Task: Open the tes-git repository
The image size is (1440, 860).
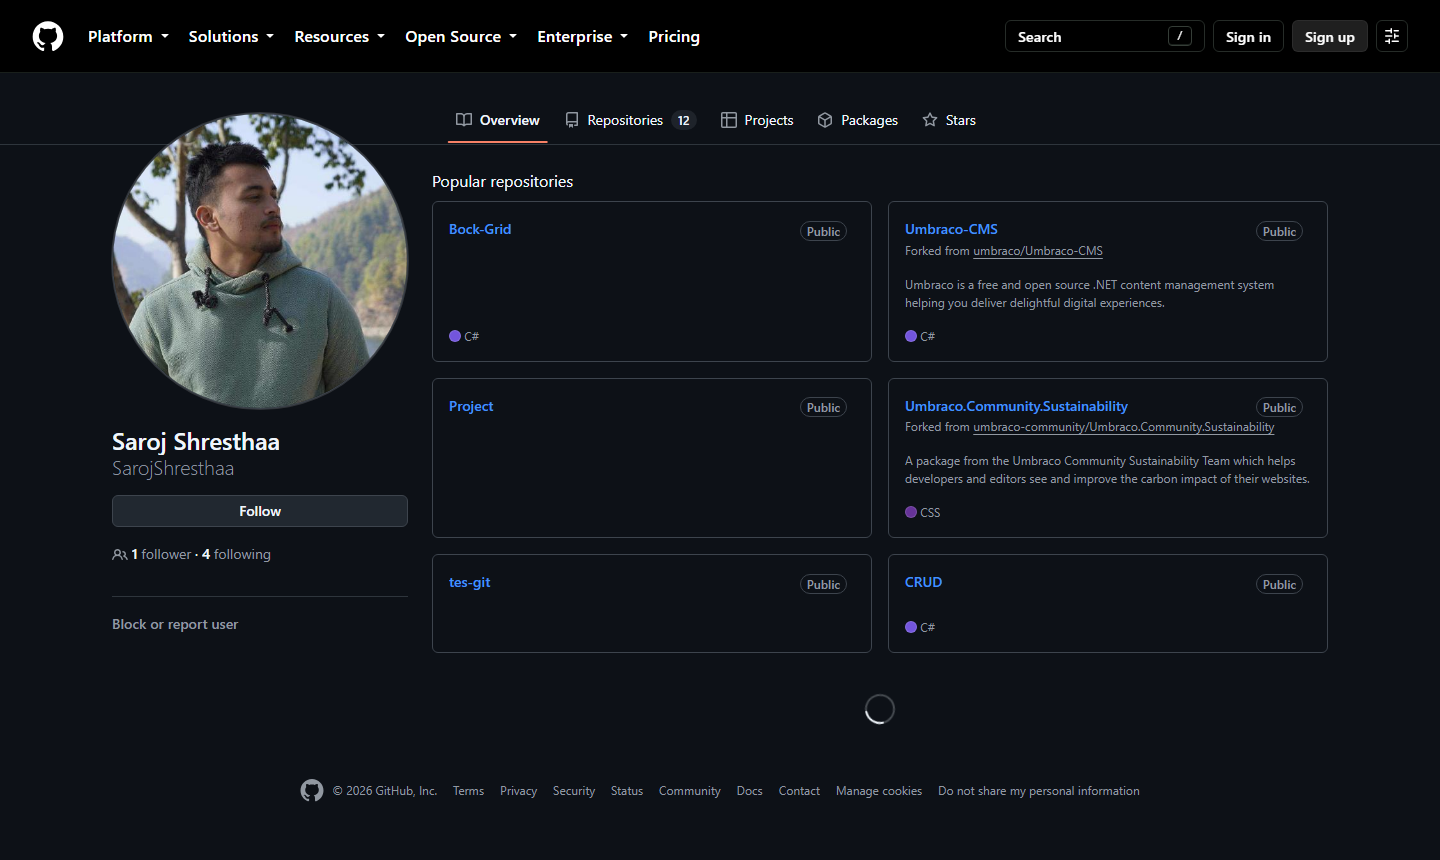Action: [469, 582]
